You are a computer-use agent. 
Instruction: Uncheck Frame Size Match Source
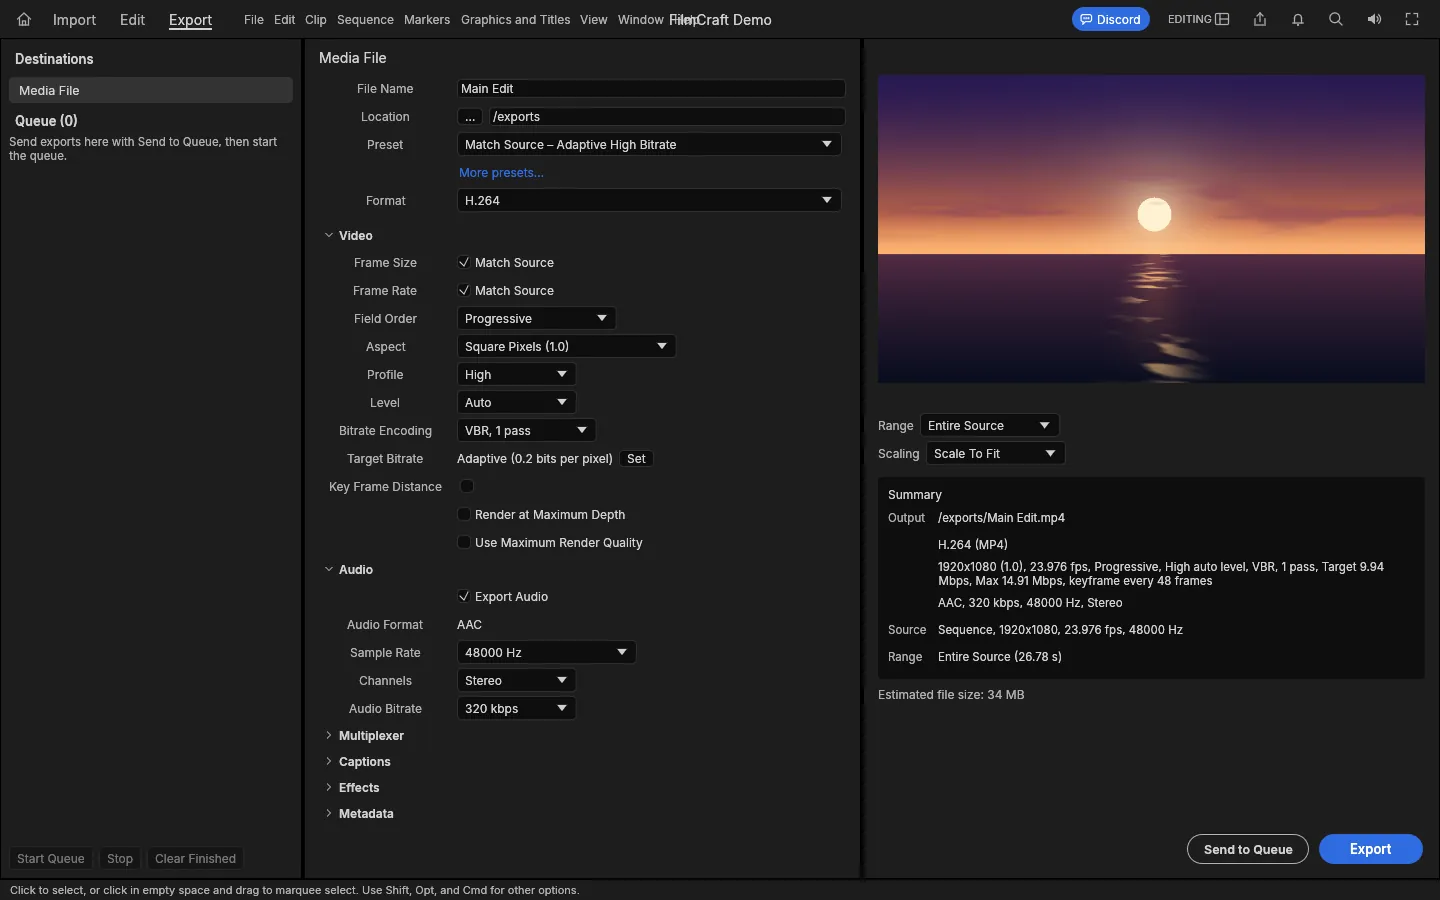(464, 263)
